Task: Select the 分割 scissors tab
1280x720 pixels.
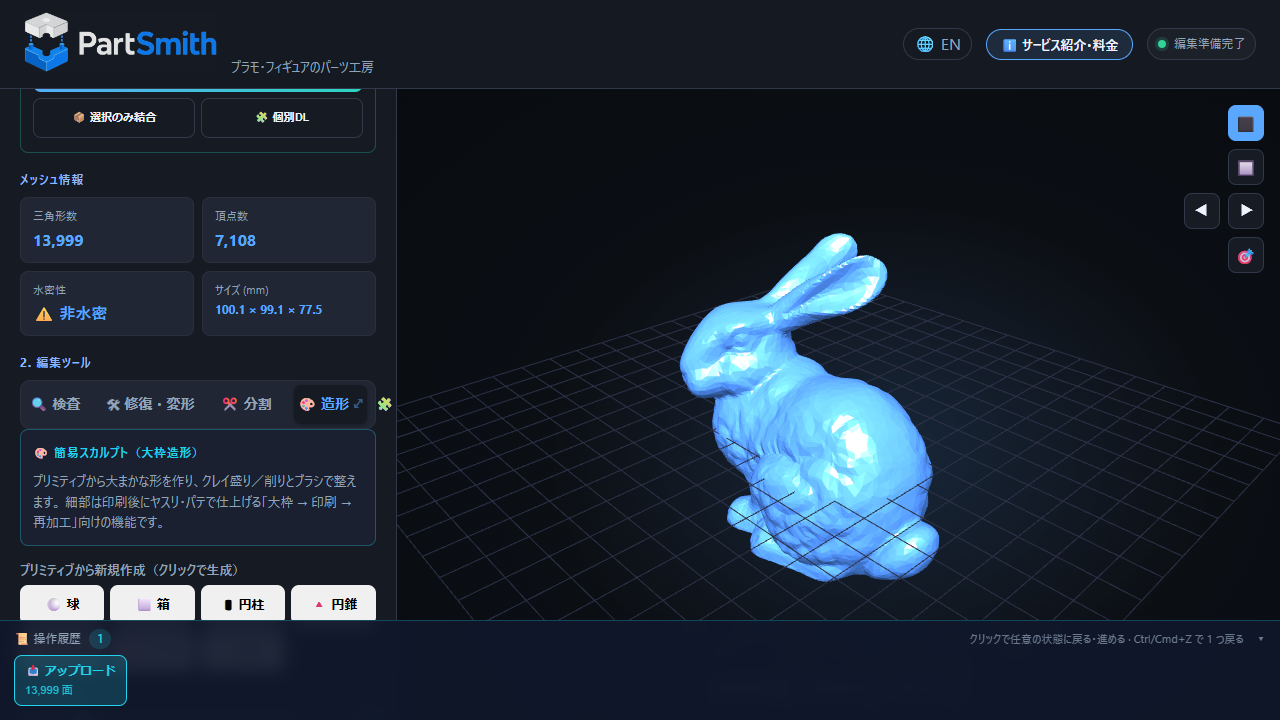Action: click(x=247, y=404)
